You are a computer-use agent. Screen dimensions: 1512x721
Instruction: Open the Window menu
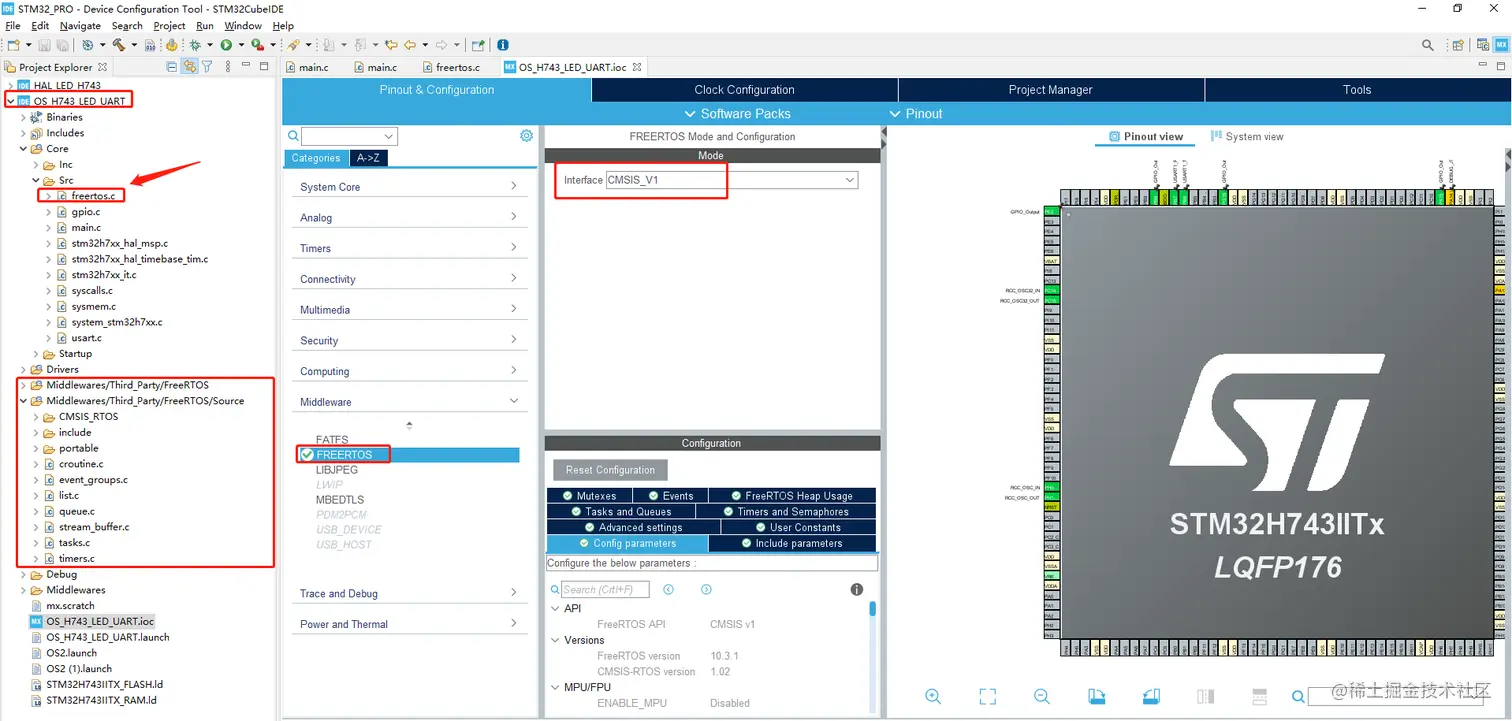[243, 26]
